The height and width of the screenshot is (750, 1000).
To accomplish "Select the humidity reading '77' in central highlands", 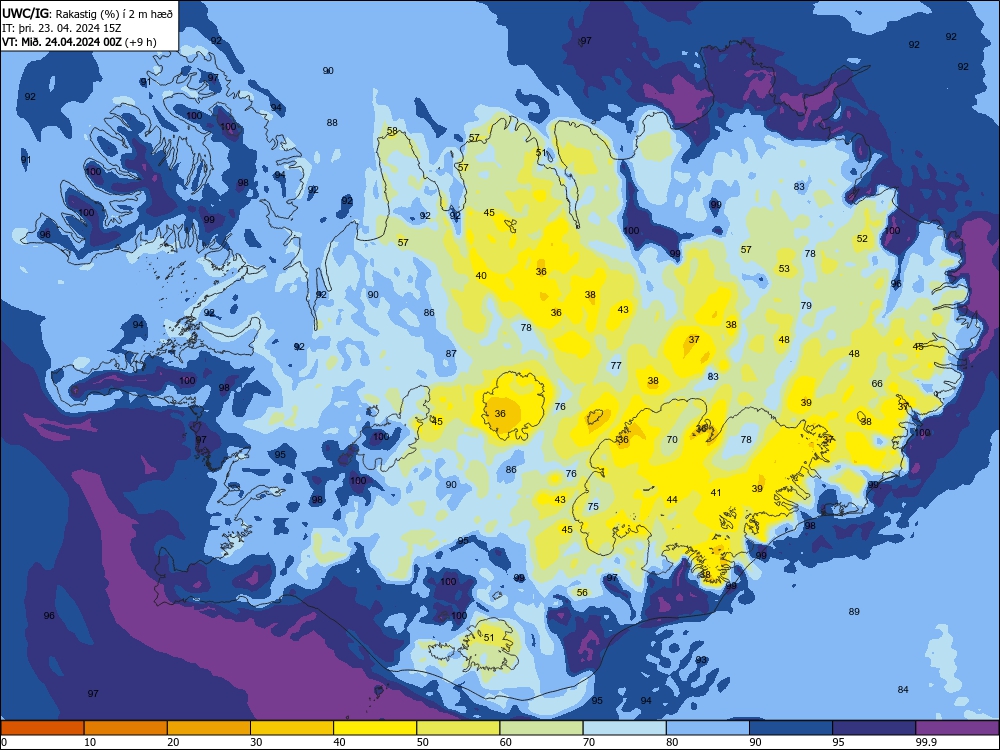I will click(x=615, y=365).
